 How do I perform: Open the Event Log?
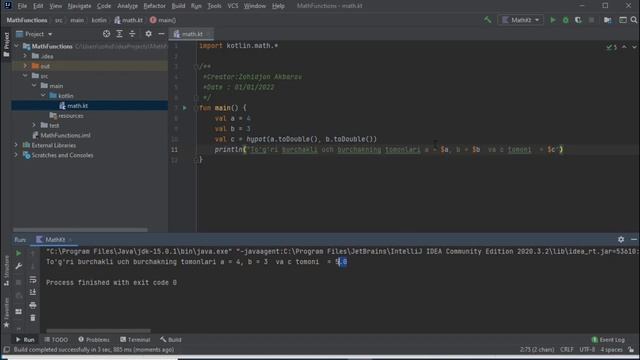tap(608, 340)
